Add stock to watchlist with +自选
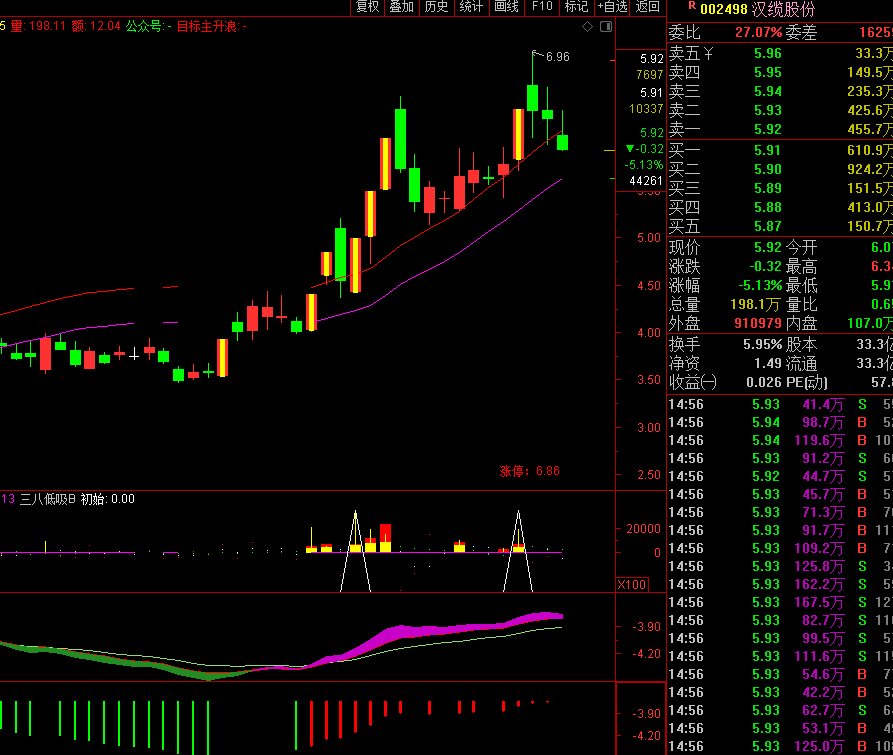The height and width of the screenshot is (755, 893). click(612, 7)
